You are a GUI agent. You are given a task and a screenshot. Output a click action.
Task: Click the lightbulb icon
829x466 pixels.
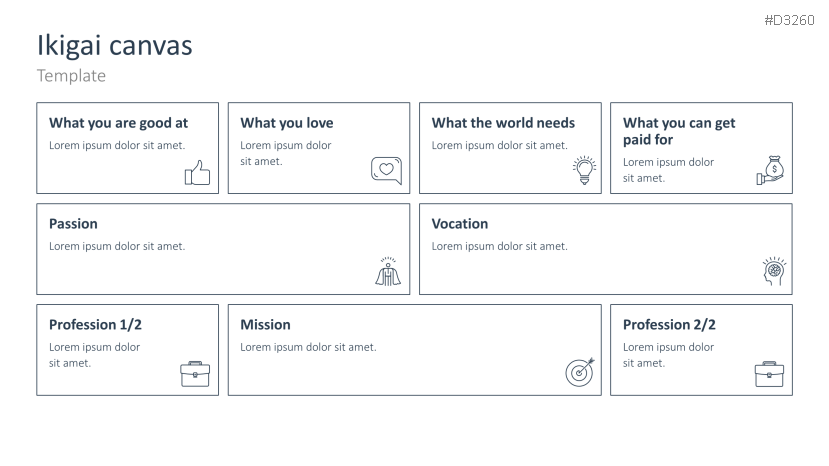tap(583, 171)
